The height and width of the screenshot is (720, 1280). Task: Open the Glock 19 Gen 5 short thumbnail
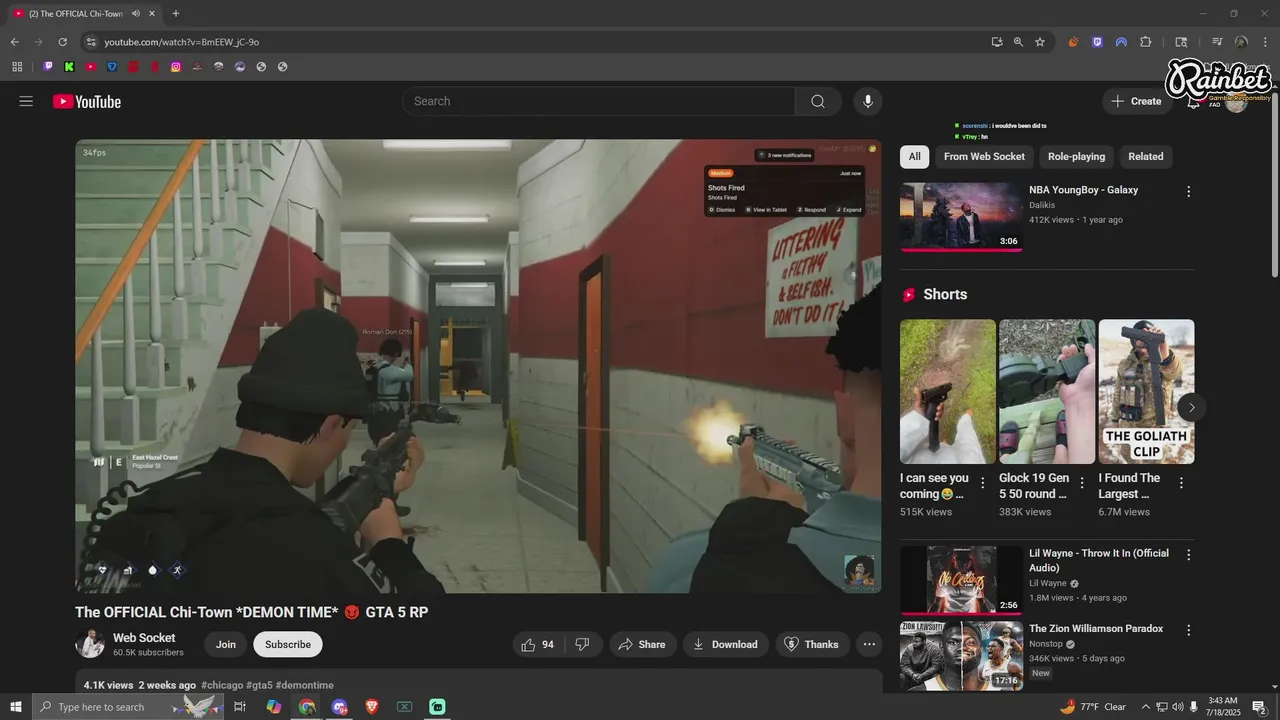click(x=1047, y=391)
